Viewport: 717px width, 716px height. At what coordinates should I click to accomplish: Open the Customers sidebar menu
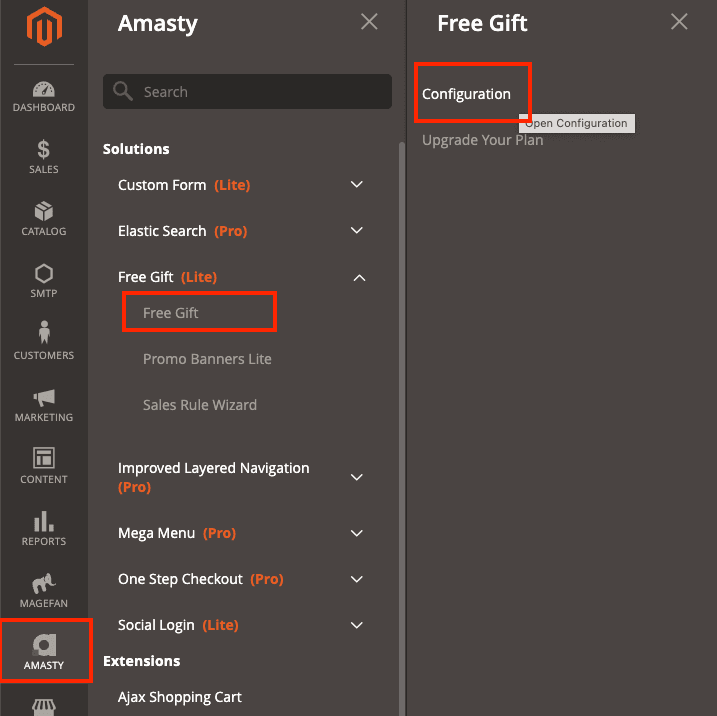coord(44,341)
